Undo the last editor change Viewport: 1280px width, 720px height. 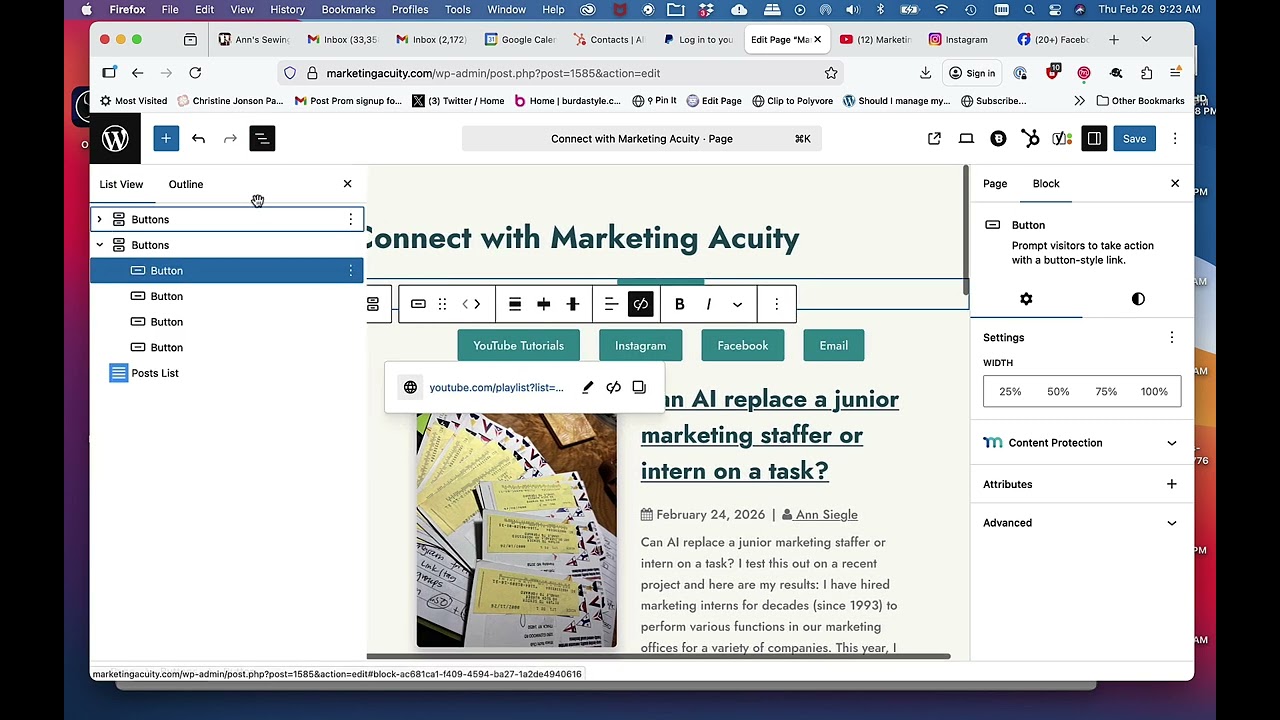198,139
